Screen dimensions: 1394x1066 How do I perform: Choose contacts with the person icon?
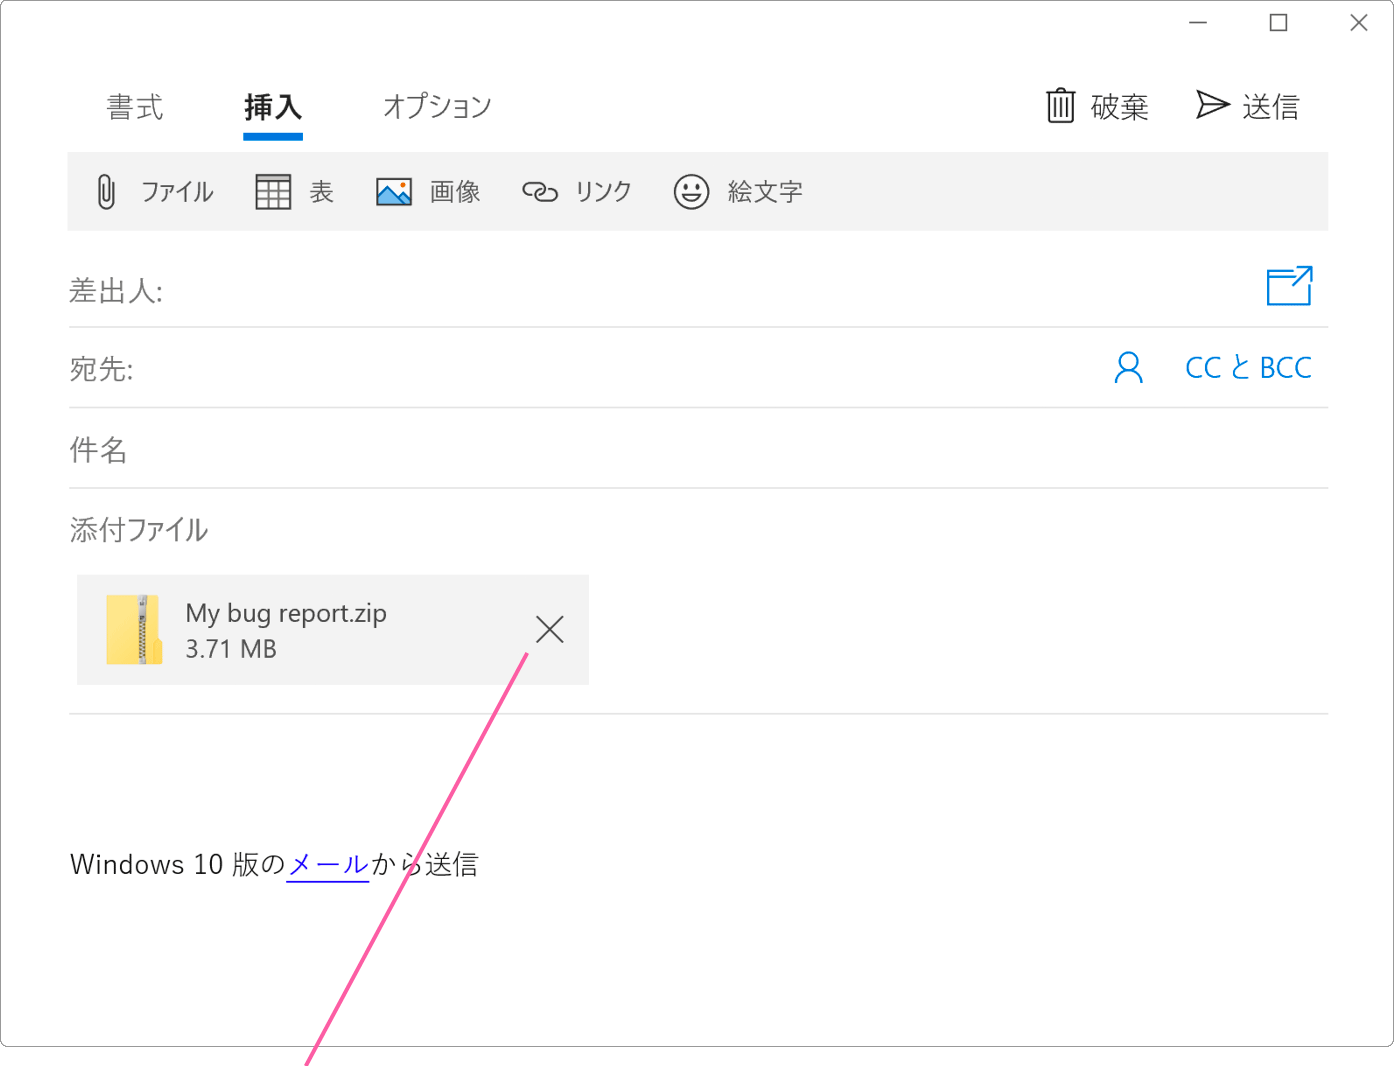tap(1128, 368)
